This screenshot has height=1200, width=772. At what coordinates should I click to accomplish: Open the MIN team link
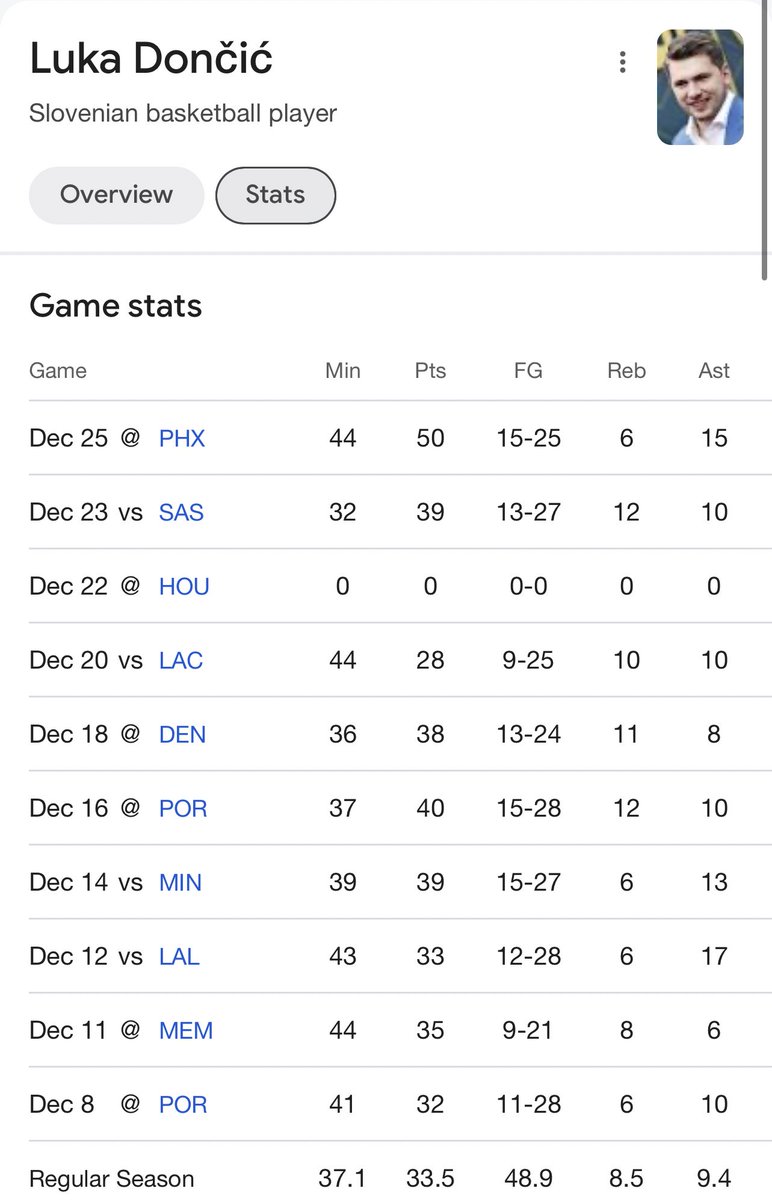pyautogui.click(x=180, y=882)
